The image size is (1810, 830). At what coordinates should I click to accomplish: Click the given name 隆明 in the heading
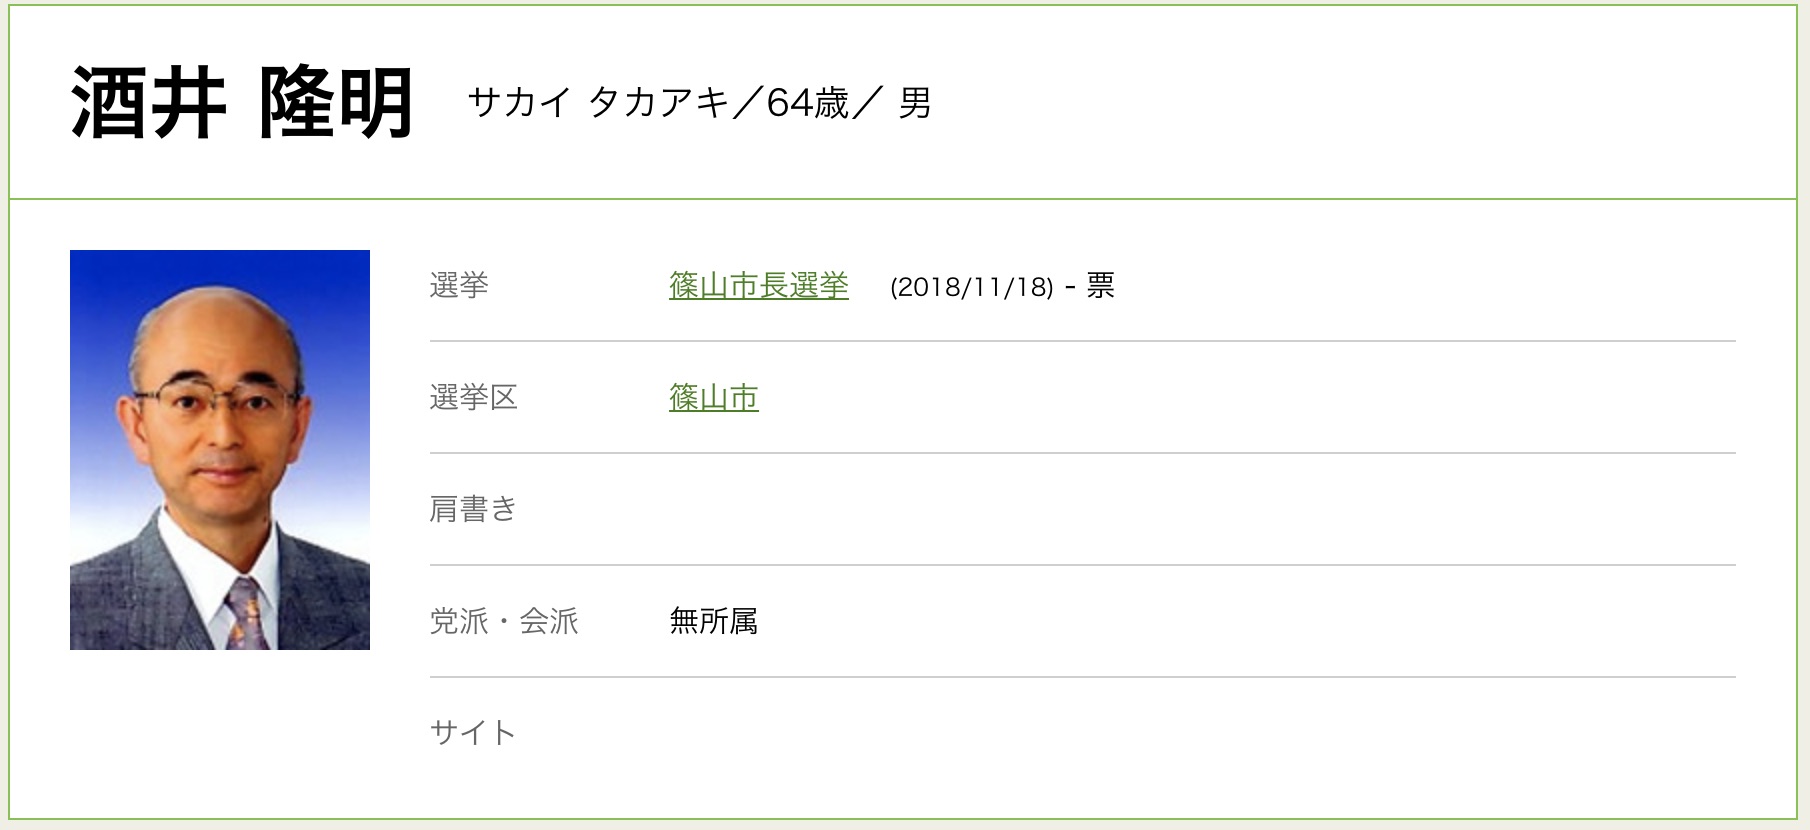coord(336,104)
